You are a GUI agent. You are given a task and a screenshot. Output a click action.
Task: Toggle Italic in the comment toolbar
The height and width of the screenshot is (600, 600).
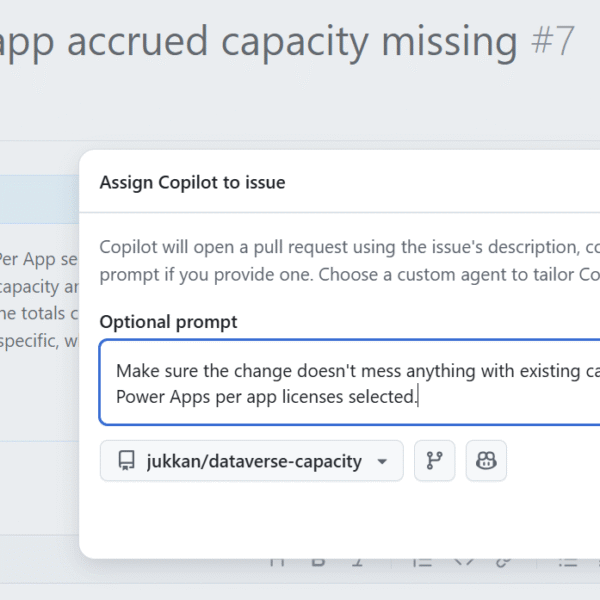pyautogui.click(x=359, y=561)
